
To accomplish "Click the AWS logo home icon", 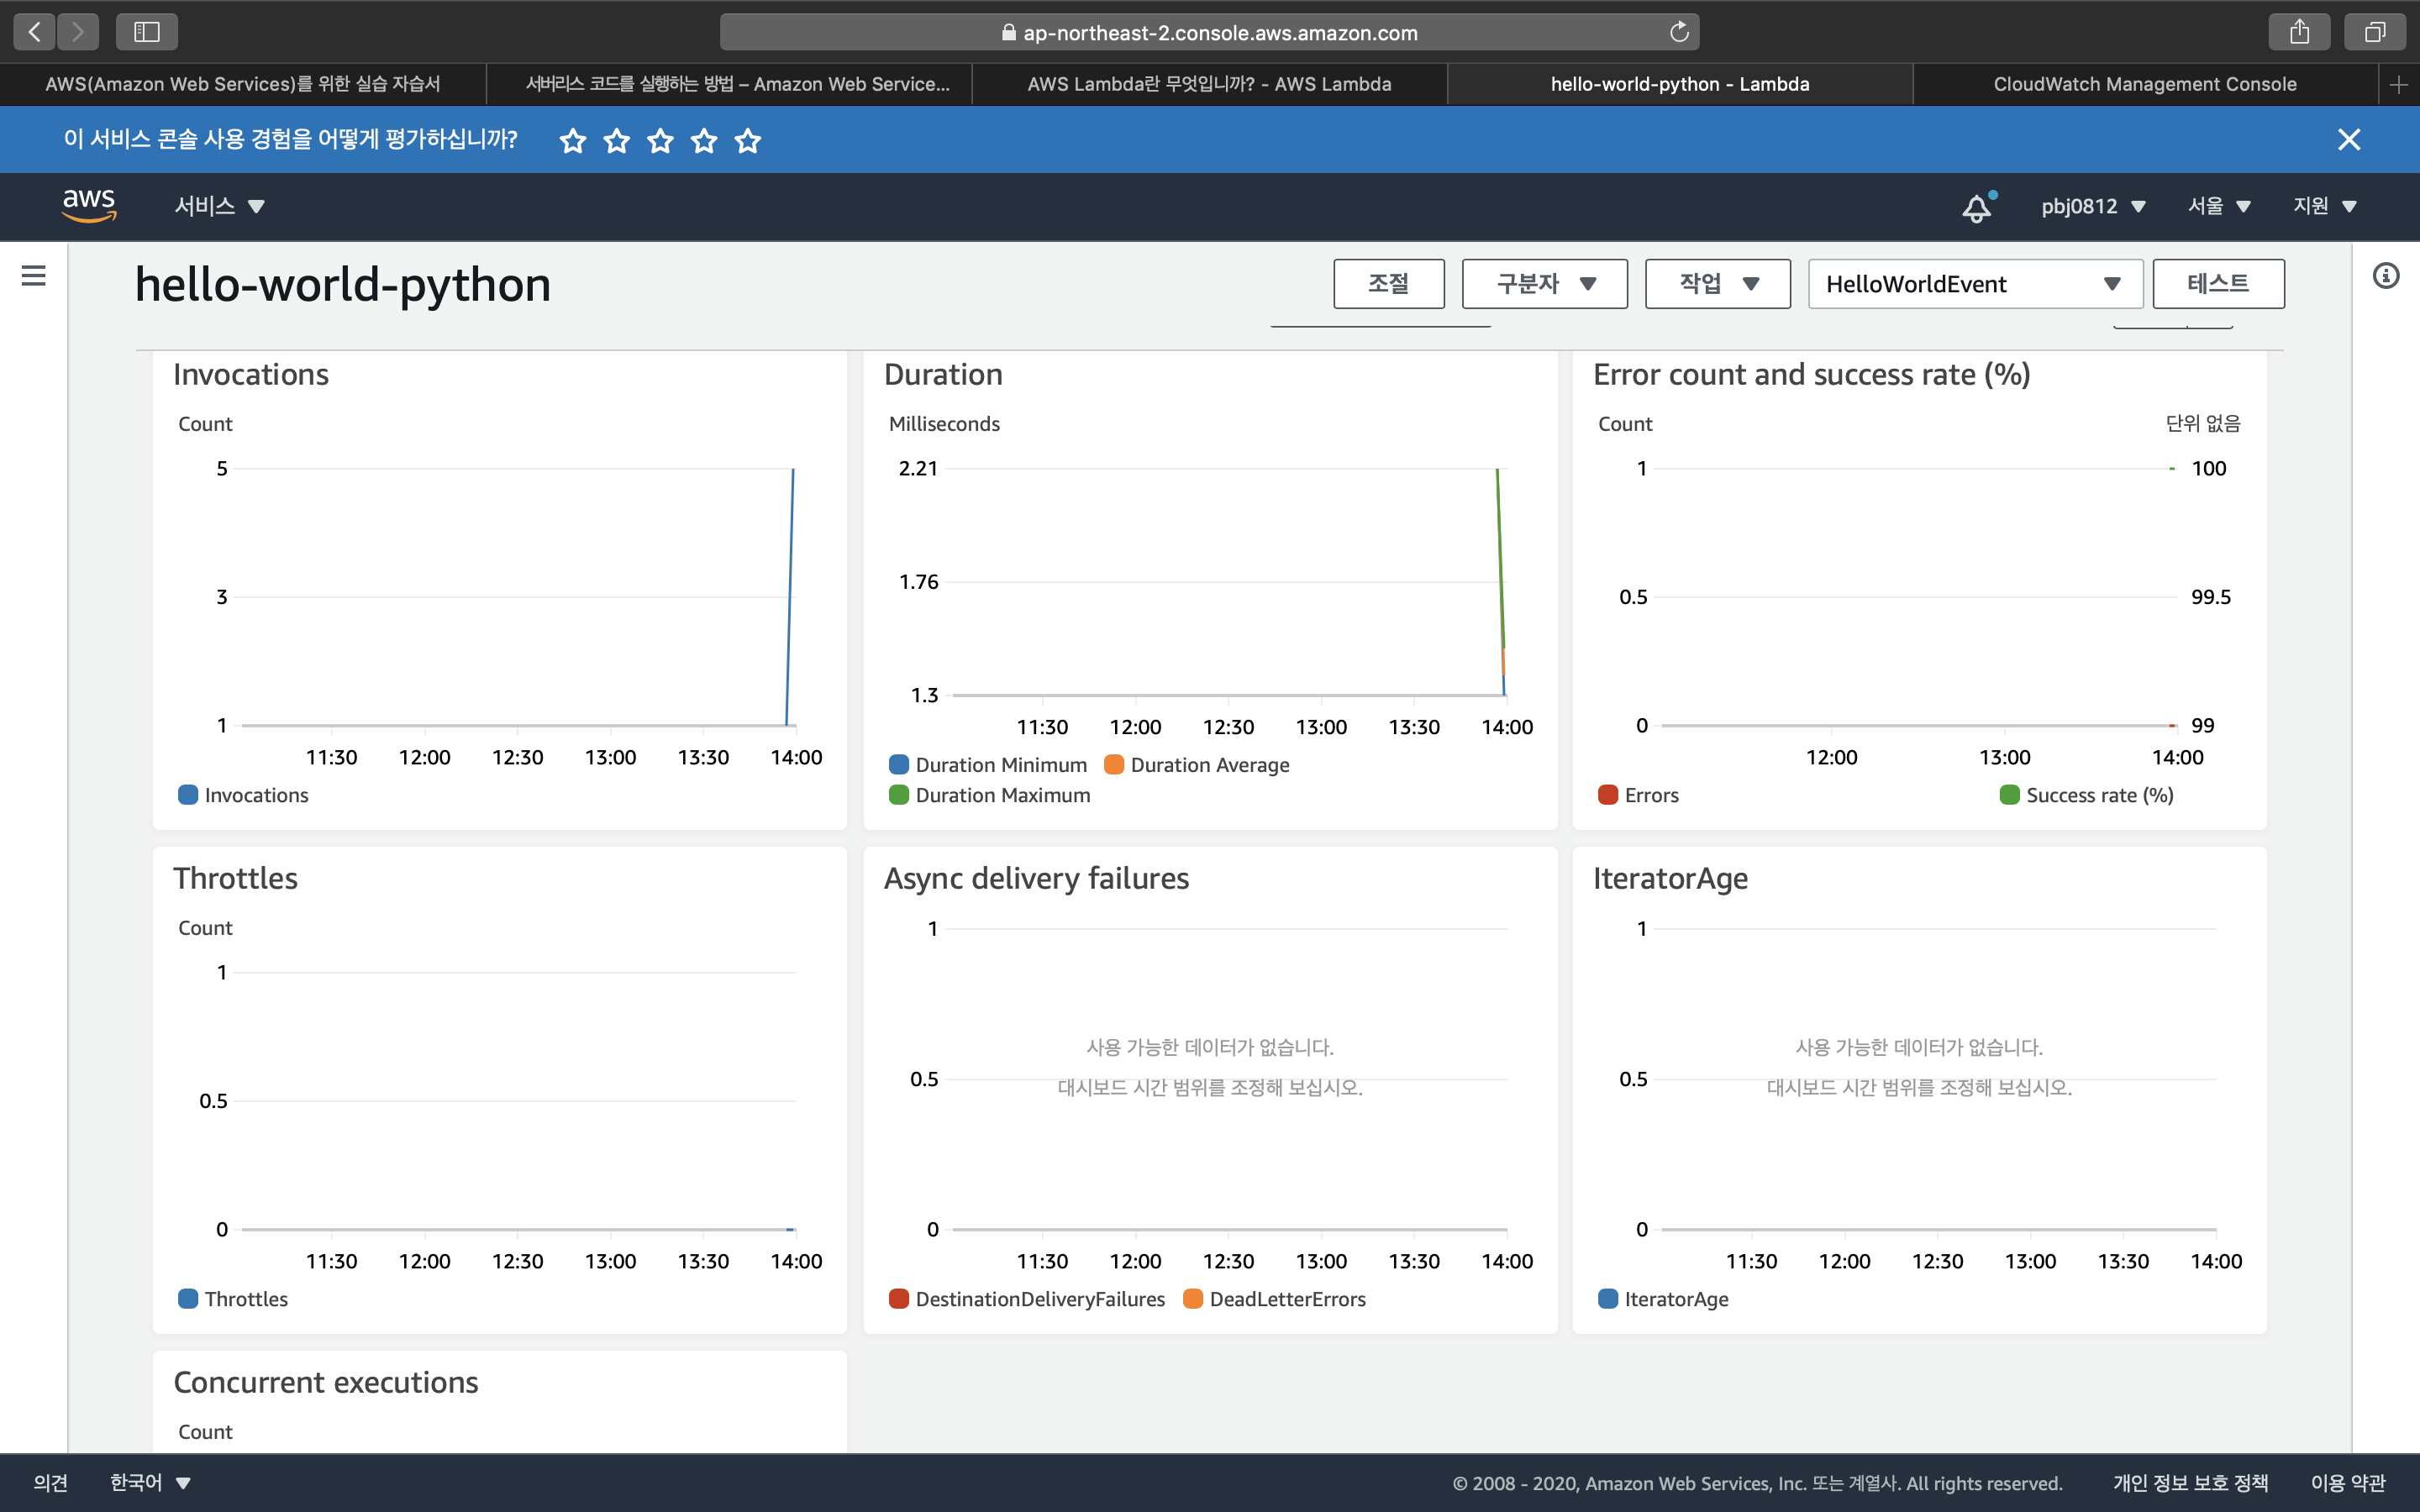I will [x=89, y=204].
